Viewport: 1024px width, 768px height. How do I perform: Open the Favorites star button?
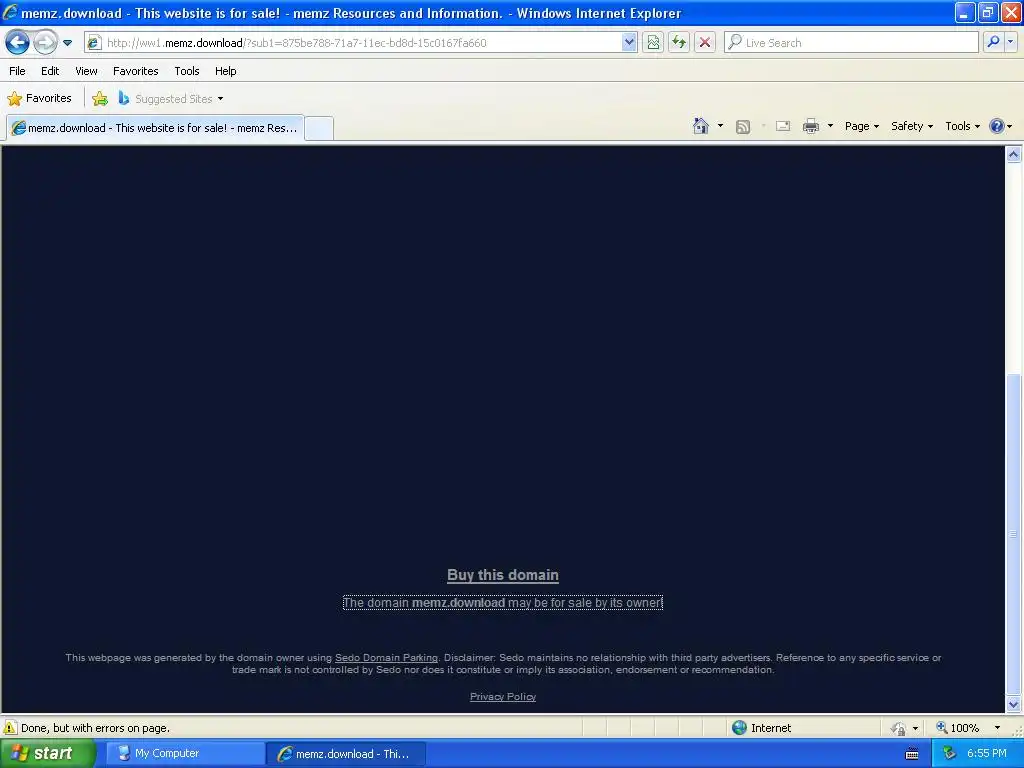pos(39,99)
